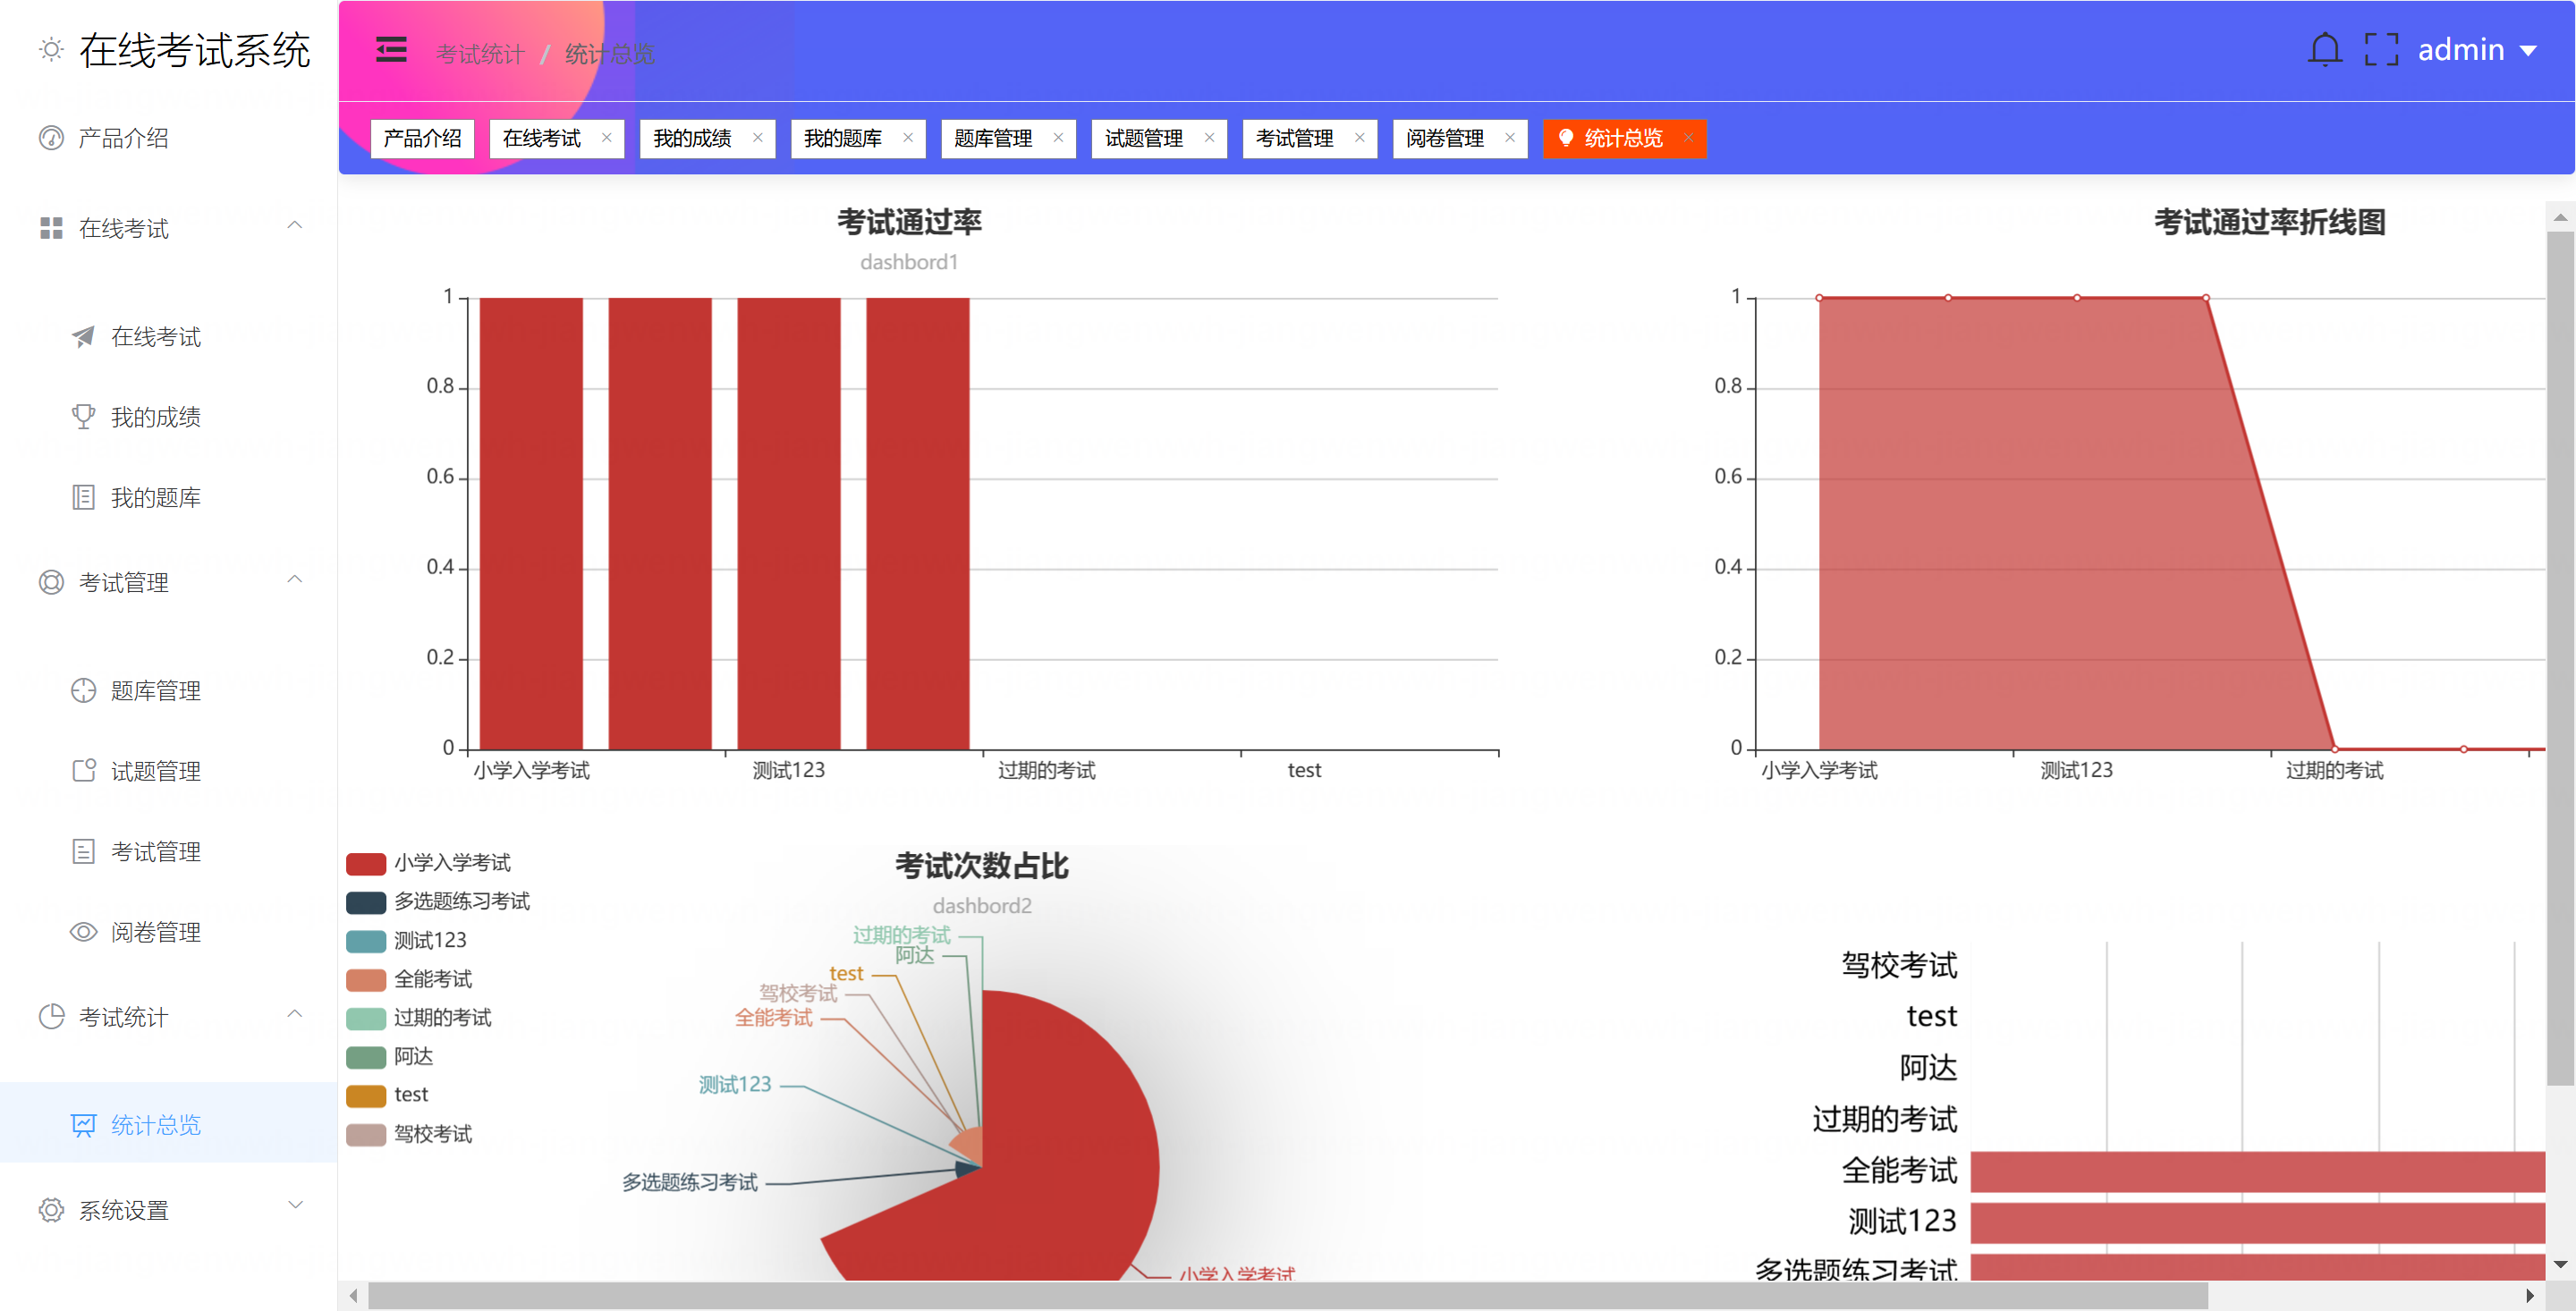Toggle fullscreen mode icon
The width and height of the screenshot is (2576, 1311).
tap(2381, 49)
